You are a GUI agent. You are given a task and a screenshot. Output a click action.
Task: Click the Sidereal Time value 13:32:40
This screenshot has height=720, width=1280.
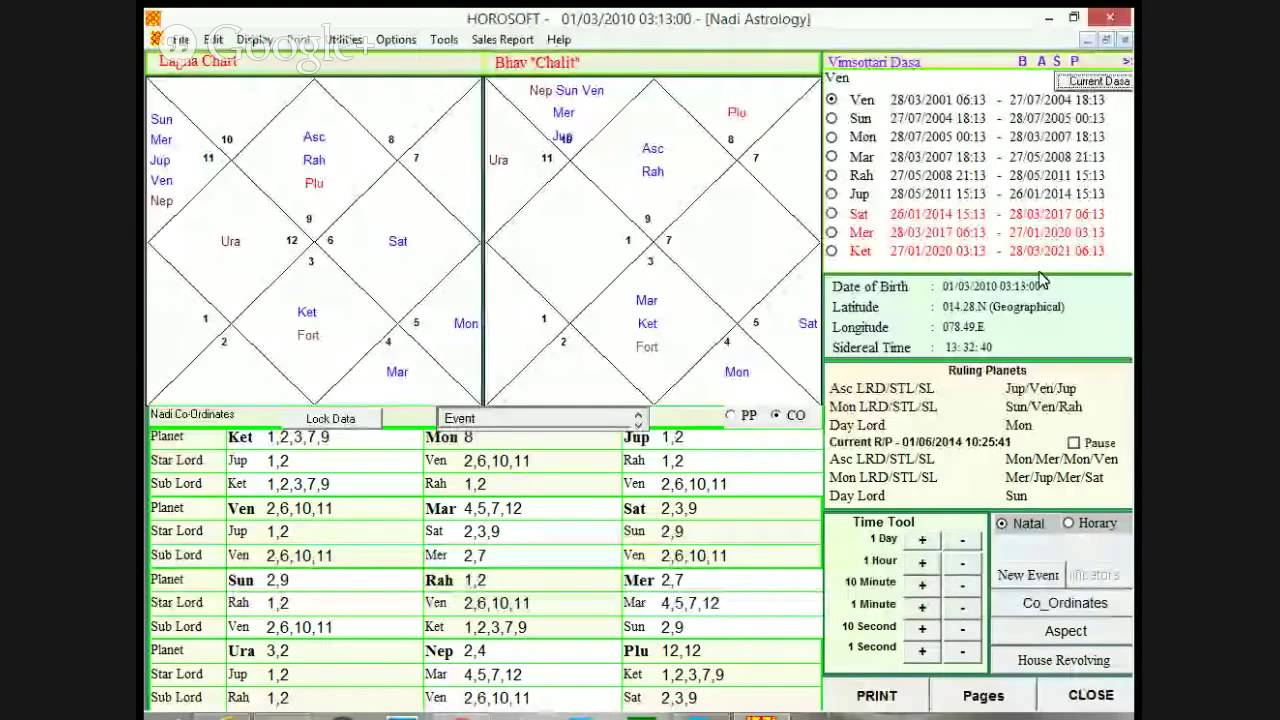point(968,347)
